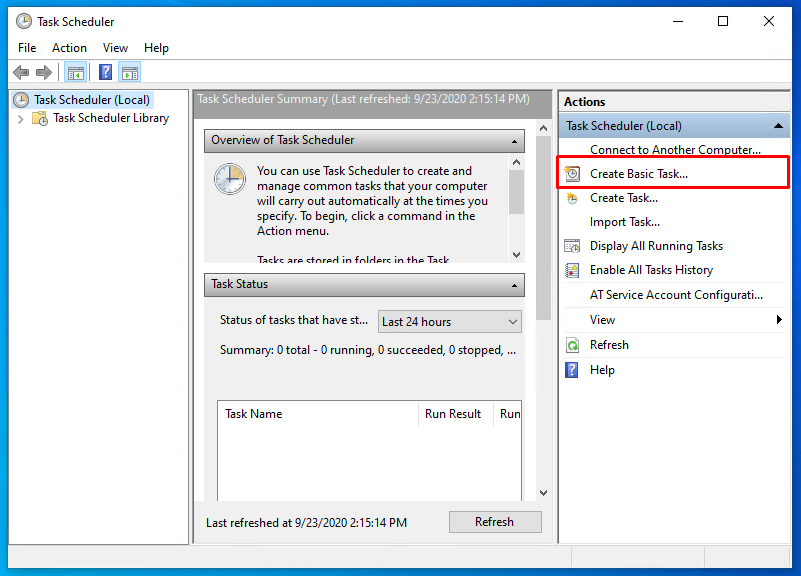Open the Action menu
Viewport: 801px width, 576px height.
69,48
